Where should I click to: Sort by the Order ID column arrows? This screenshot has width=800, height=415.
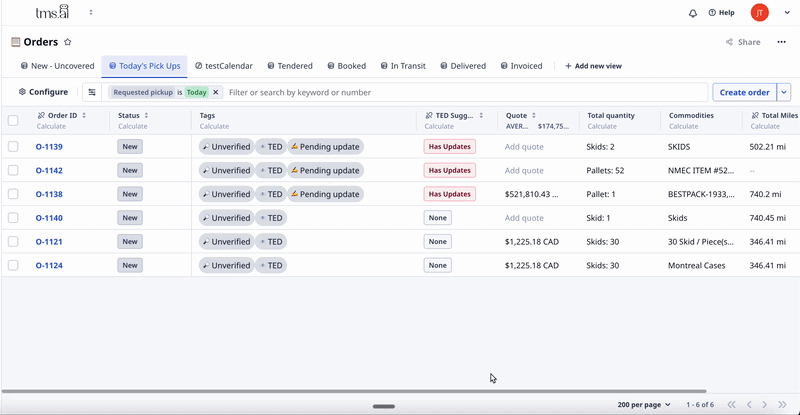tap(84, 115)
